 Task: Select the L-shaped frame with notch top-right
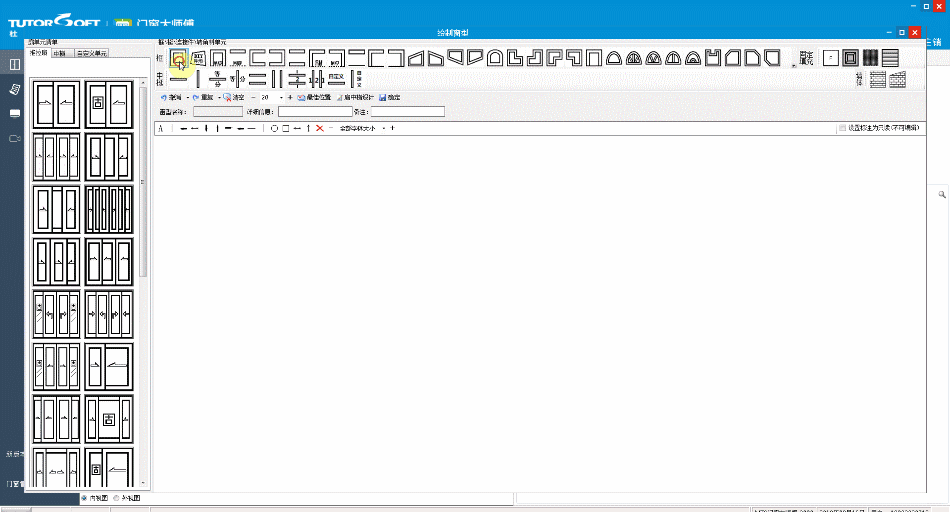(514, 58)
